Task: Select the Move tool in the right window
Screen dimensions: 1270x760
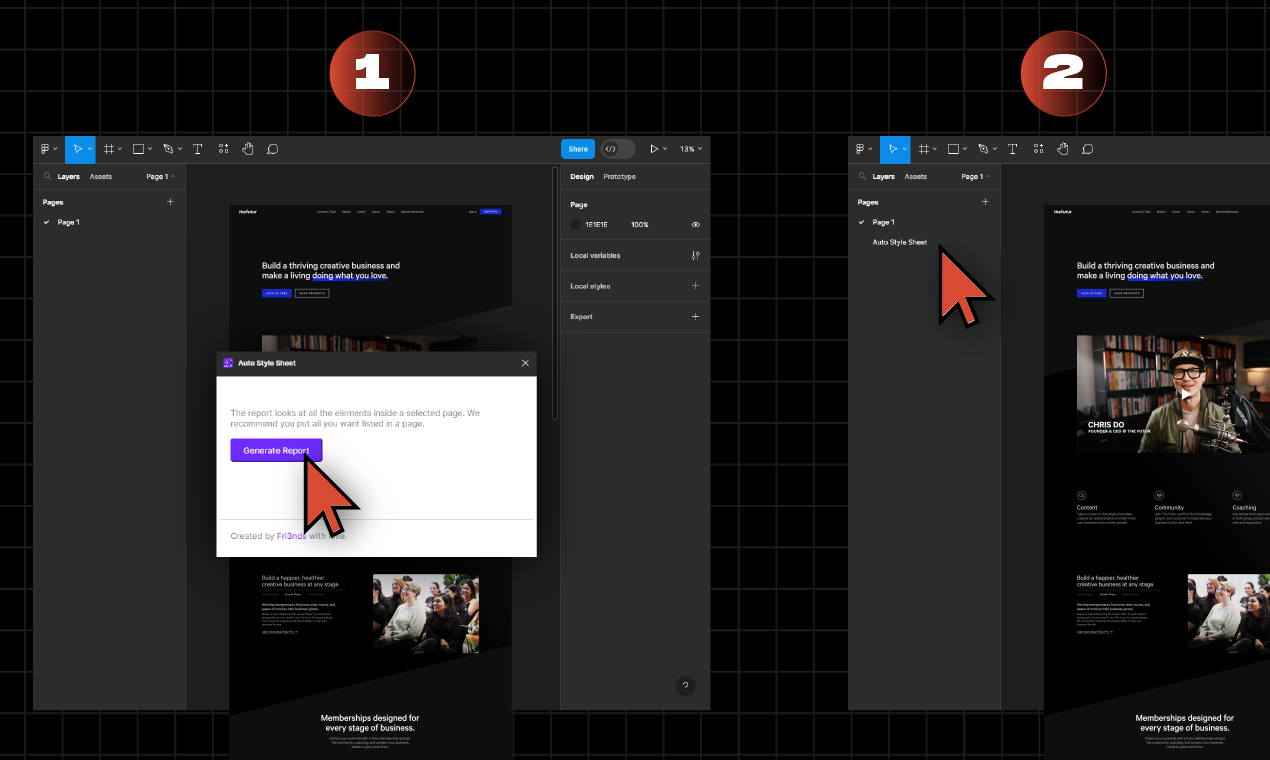Action: coord(892,149)
